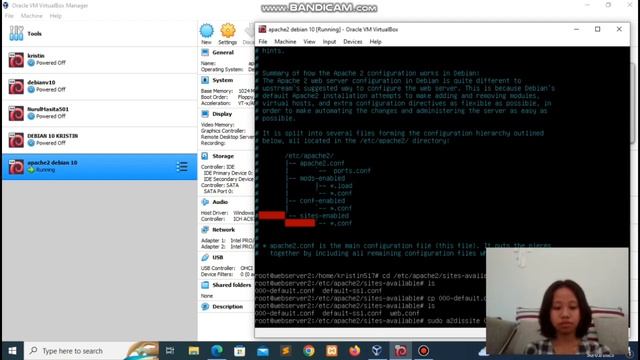Minimize the apache2 debian 10 VM window

[576, 29]
